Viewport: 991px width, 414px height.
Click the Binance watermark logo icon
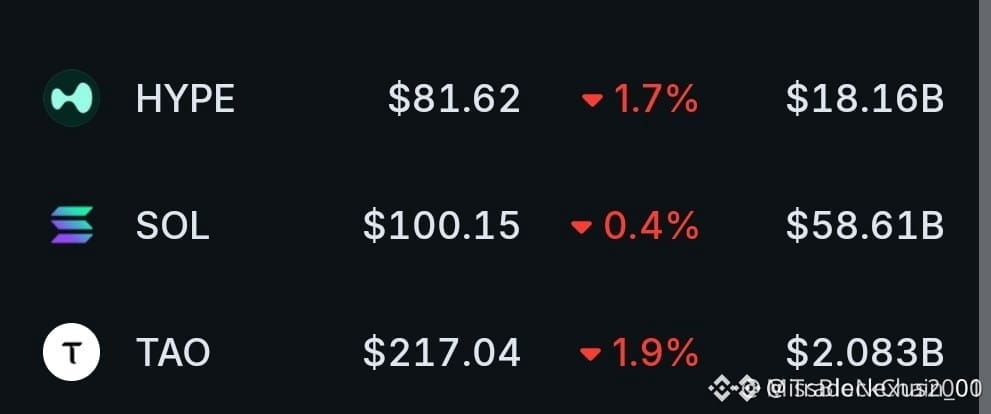[720, 387]
